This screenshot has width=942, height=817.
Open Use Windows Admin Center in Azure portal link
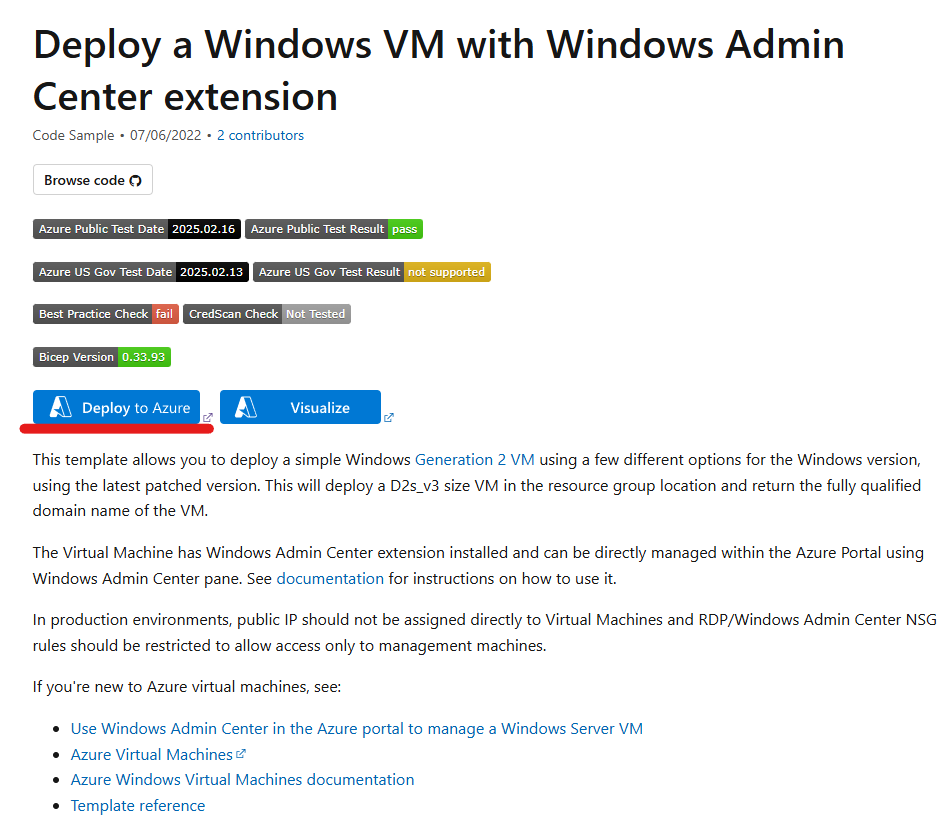click(357, 729)
